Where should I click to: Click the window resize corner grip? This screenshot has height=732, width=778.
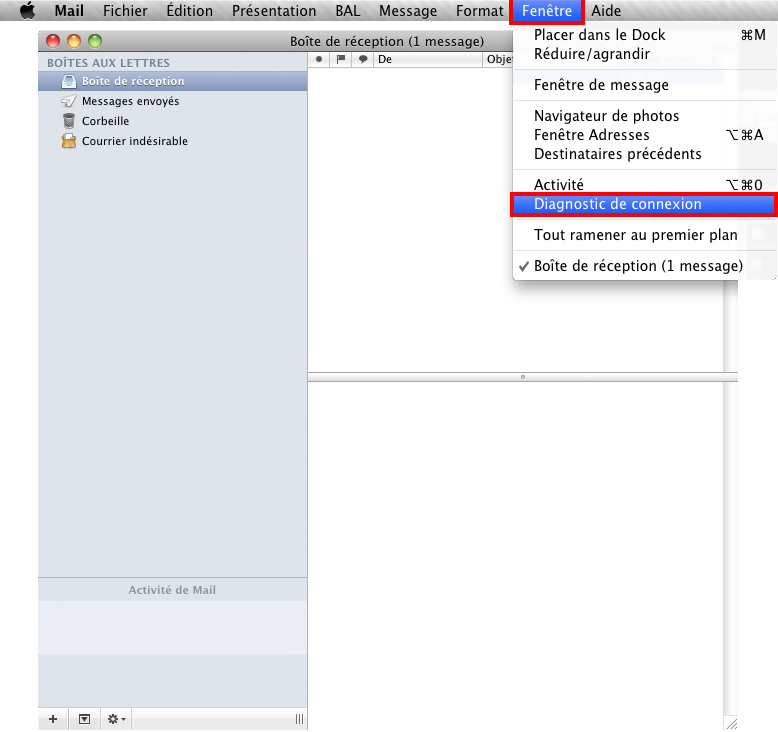[x=732, y=724]
